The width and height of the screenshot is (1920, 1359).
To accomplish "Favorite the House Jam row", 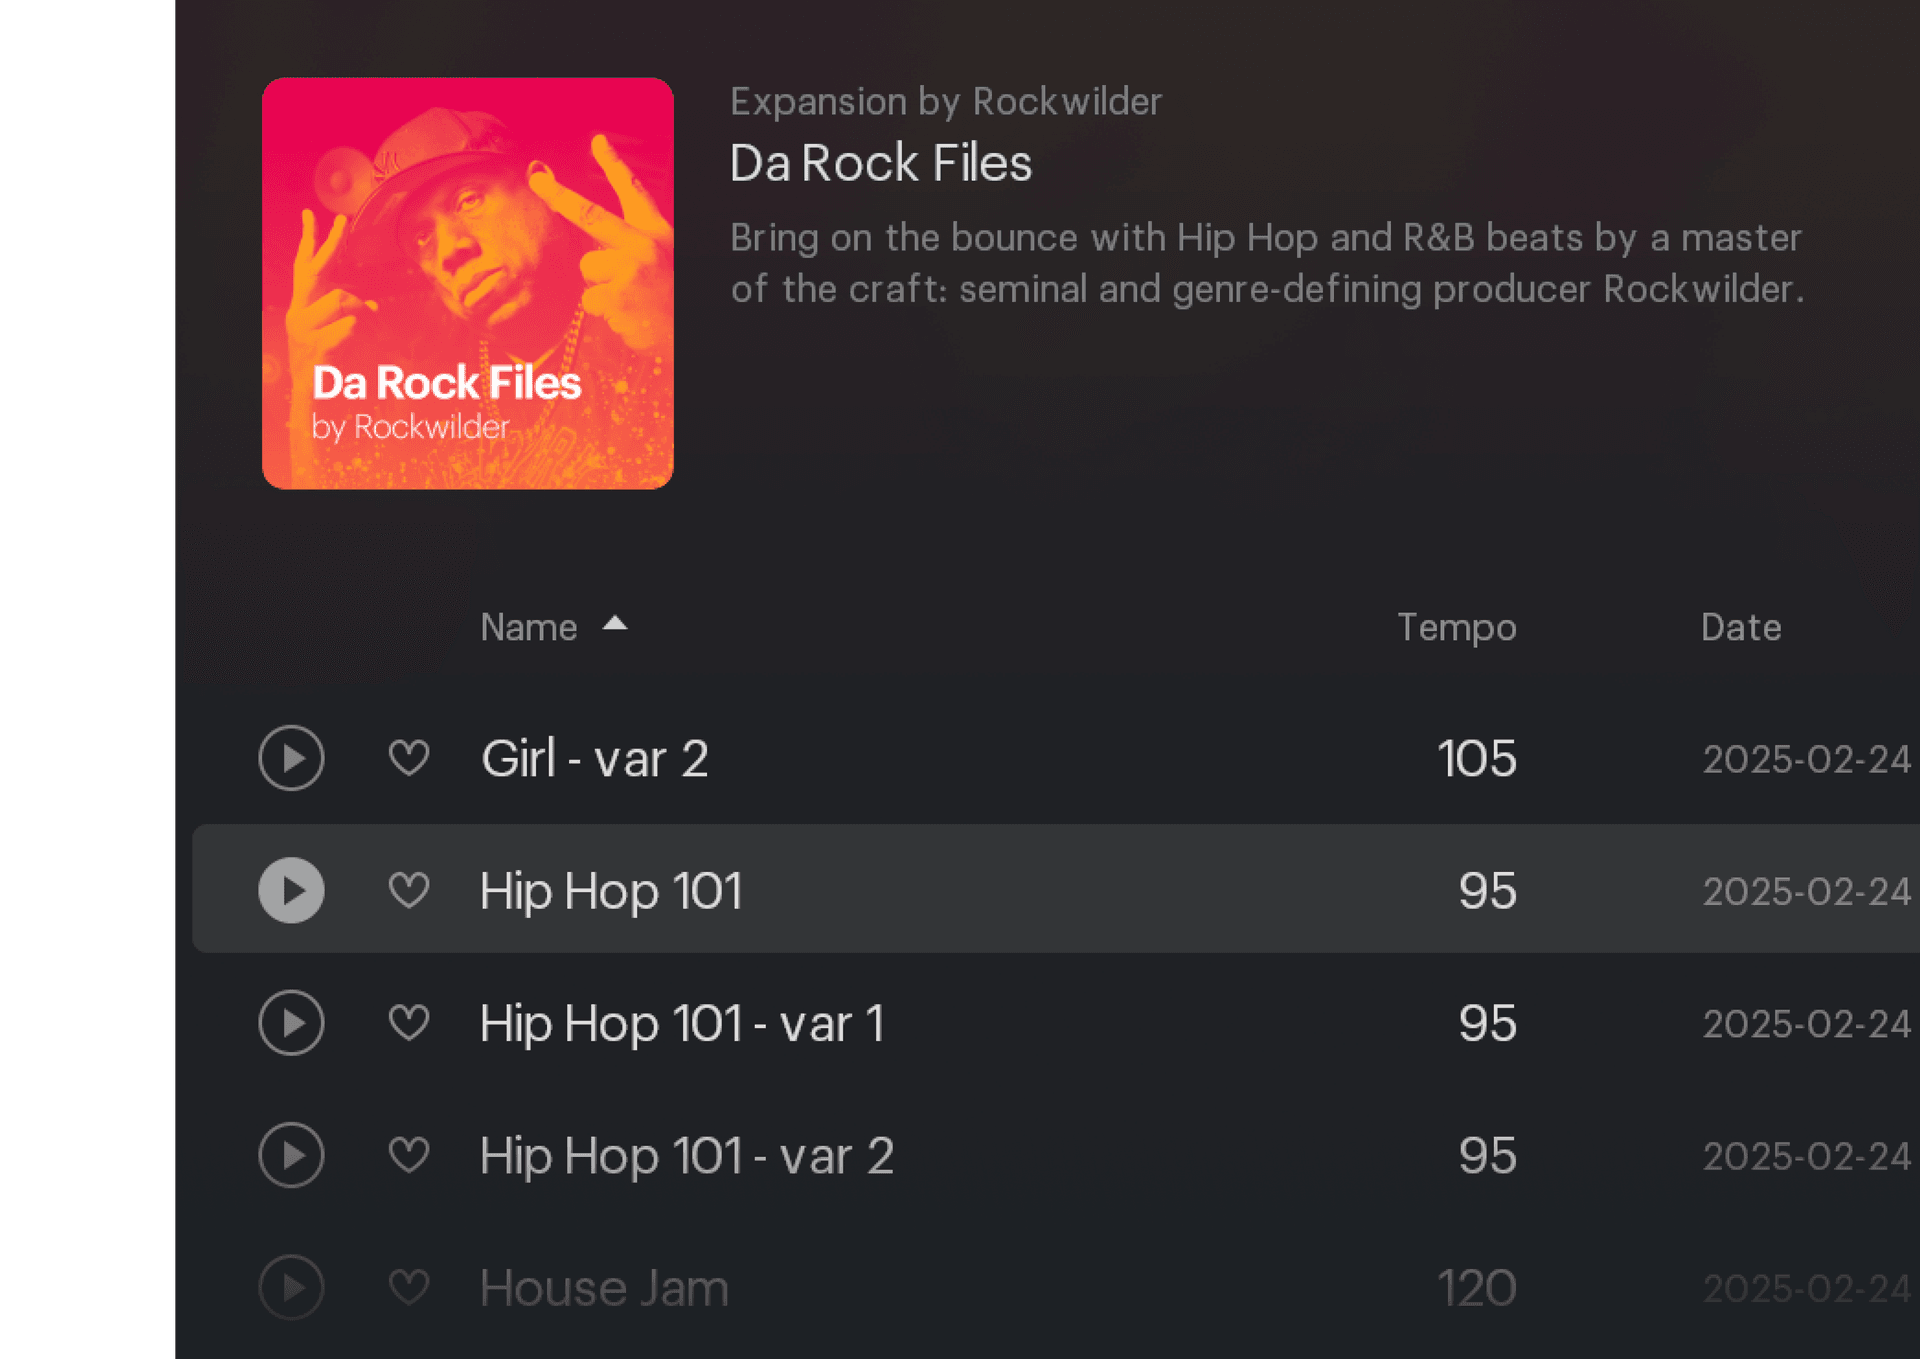I will 409,1287.
